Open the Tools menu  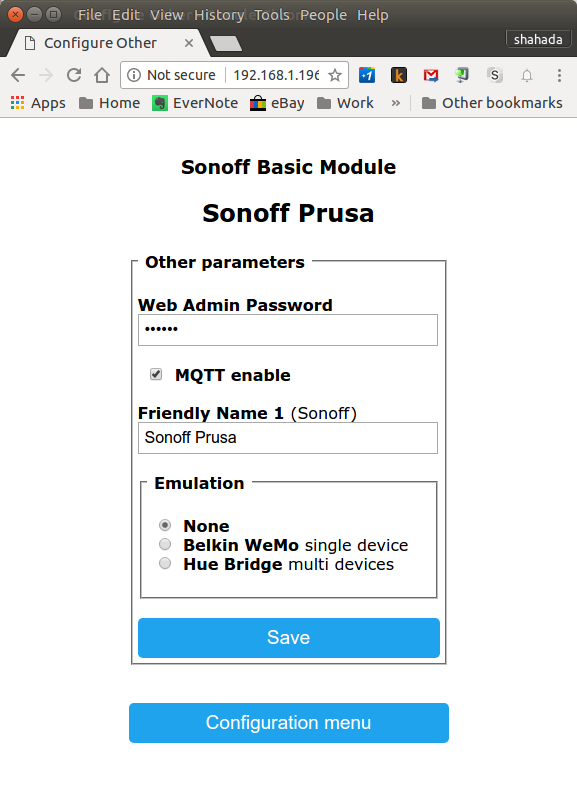(272, 15)
